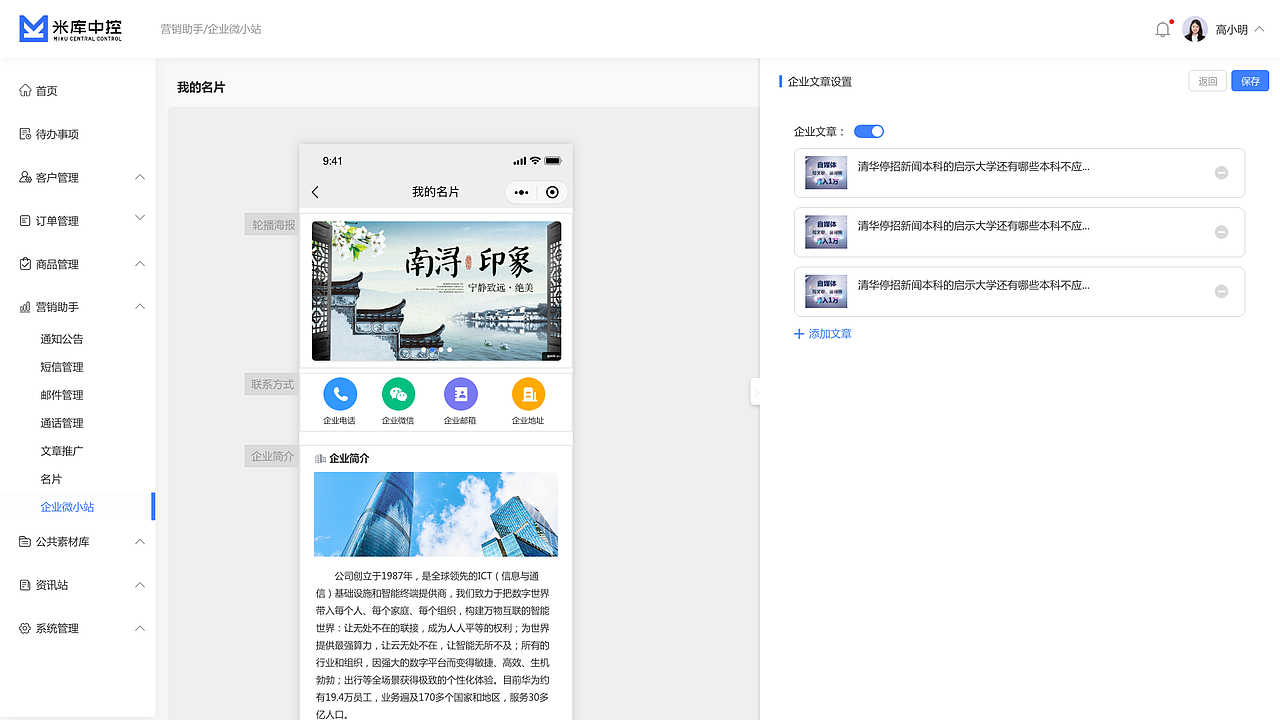Screen dimensions: 1280x720
Task: Click the 南浔印象 carousel banner
Action: (x=436, y=291)
